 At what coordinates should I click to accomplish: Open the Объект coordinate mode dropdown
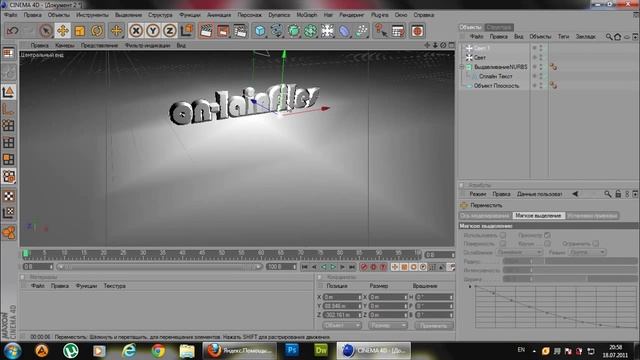click(x=342, y=325)
